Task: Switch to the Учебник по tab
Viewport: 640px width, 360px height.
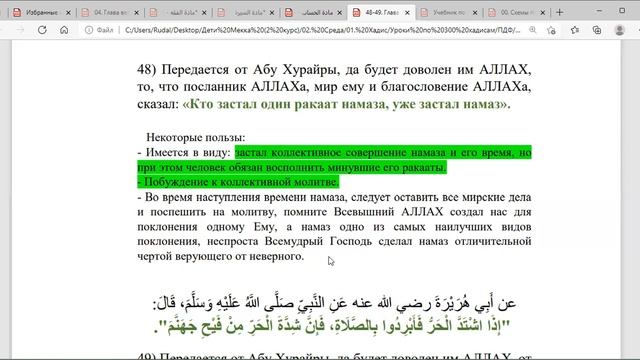Action: [449, 13]
